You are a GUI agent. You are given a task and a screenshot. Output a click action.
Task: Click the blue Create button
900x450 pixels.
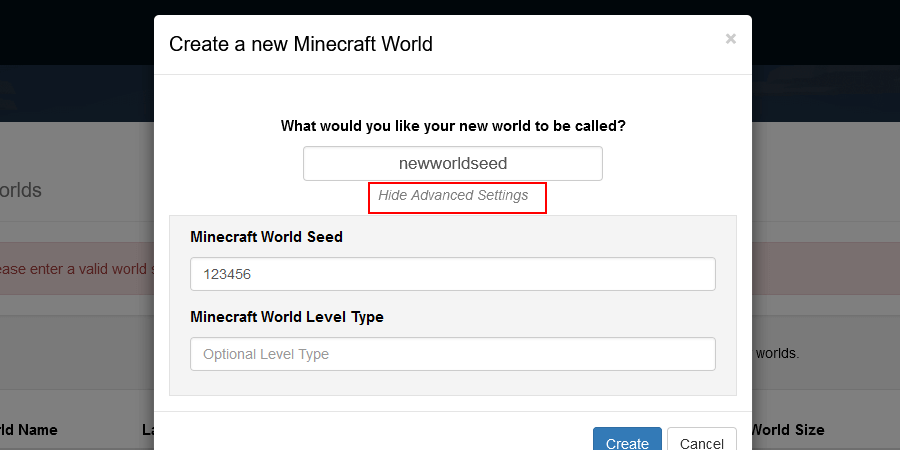click(627, 440)
